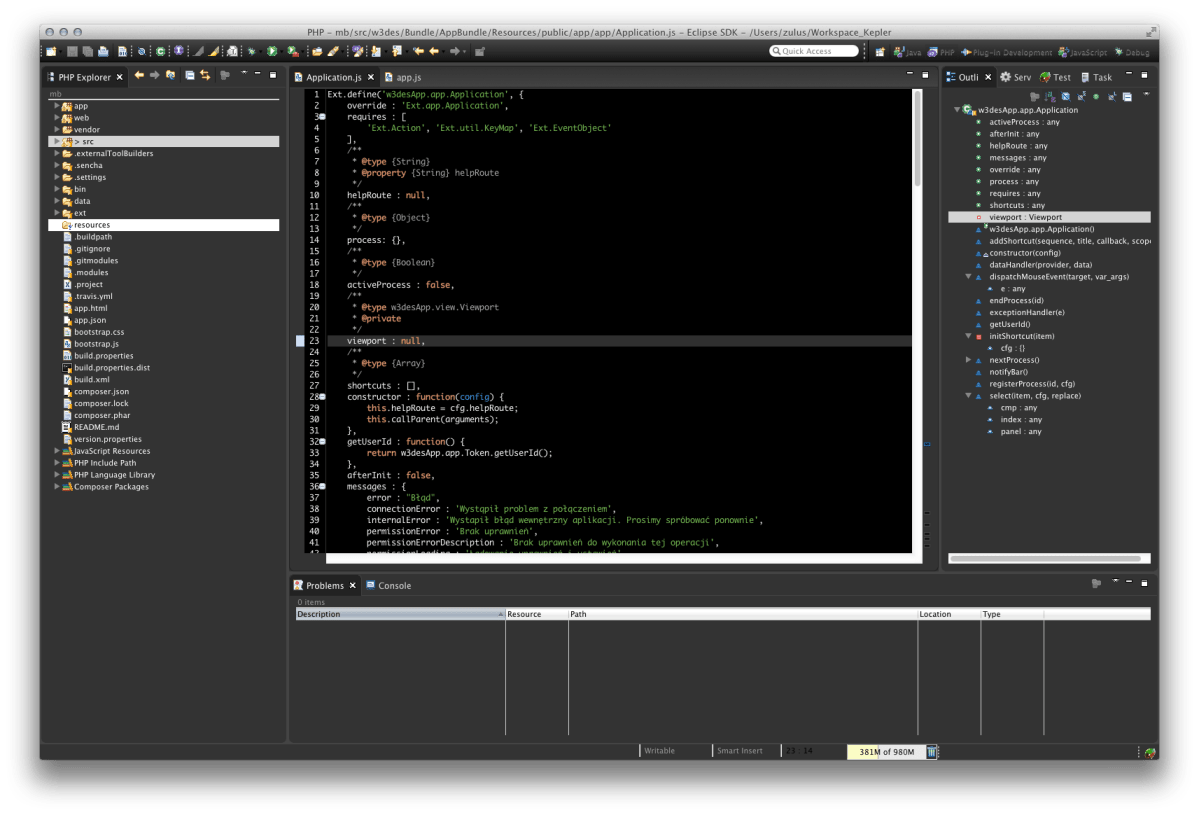Click the open folder toolbar icon
This screenshot has width=1199, height=815.
pyautogui.click(x=317, y=51)
